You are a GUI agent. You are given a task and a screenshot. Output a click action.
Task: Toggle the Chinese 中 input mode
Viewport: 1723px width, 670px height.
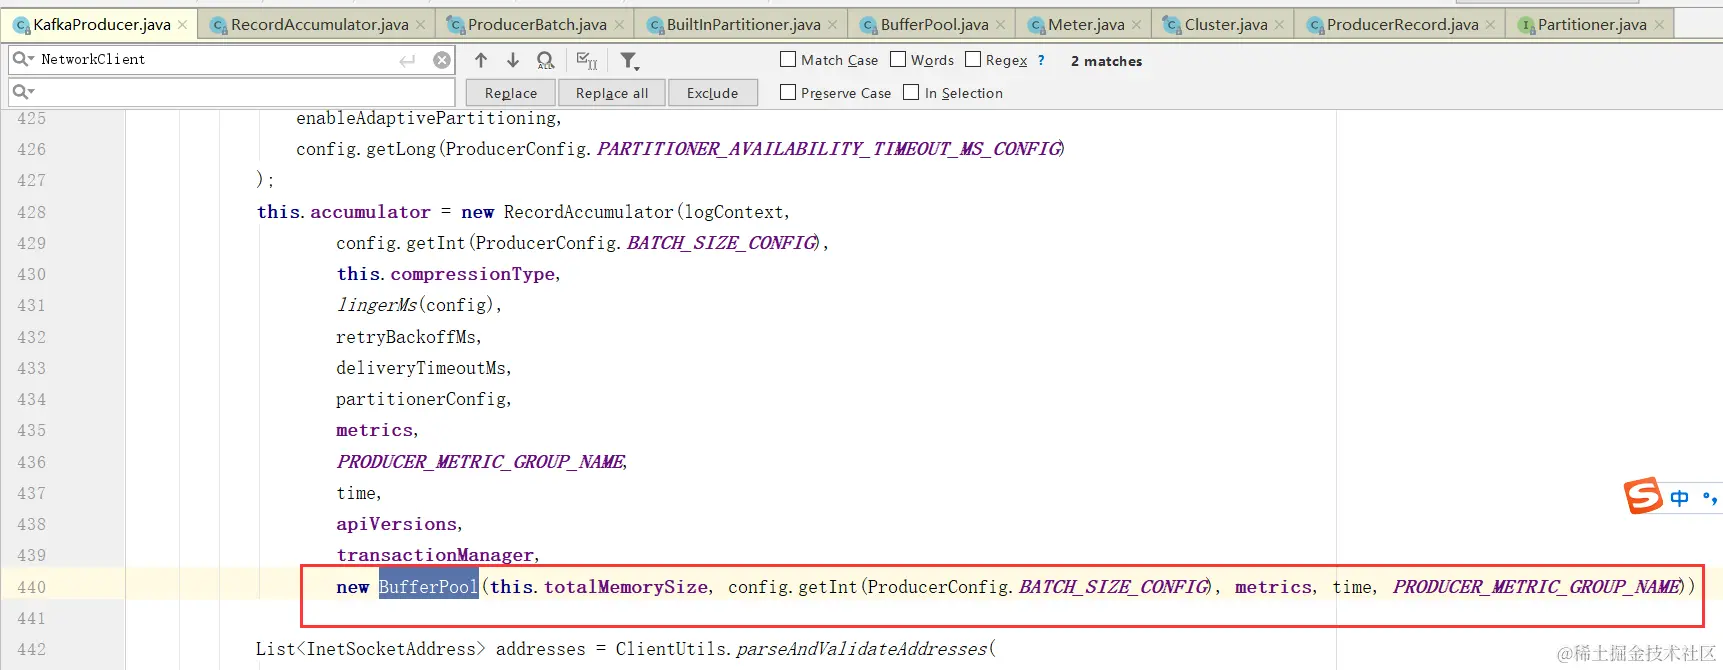coord(1680,498)
